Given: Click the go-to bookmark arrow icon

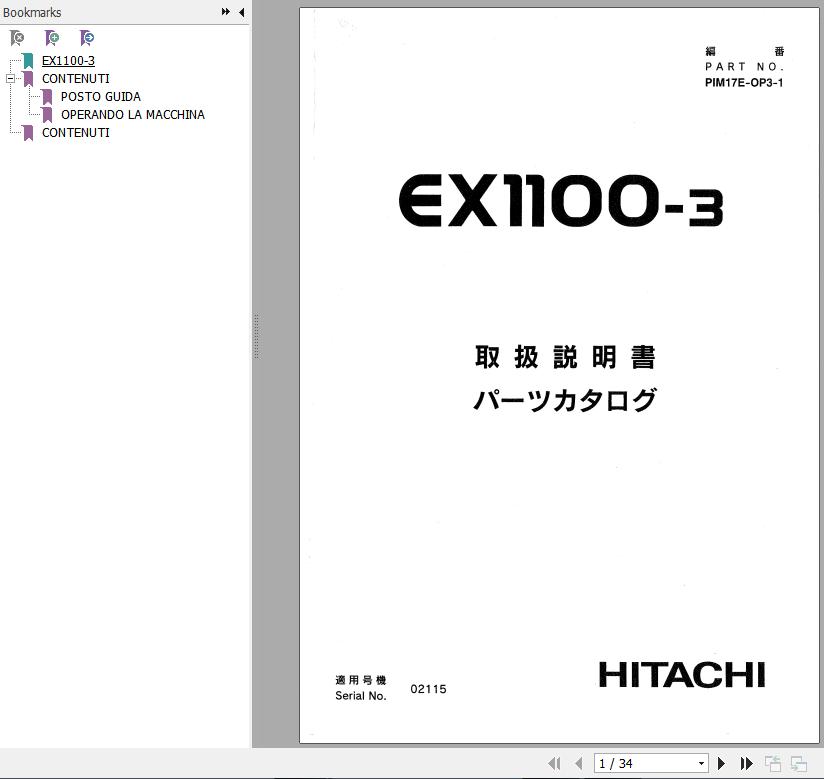Looking at the screenshot, I should [87, 38].
